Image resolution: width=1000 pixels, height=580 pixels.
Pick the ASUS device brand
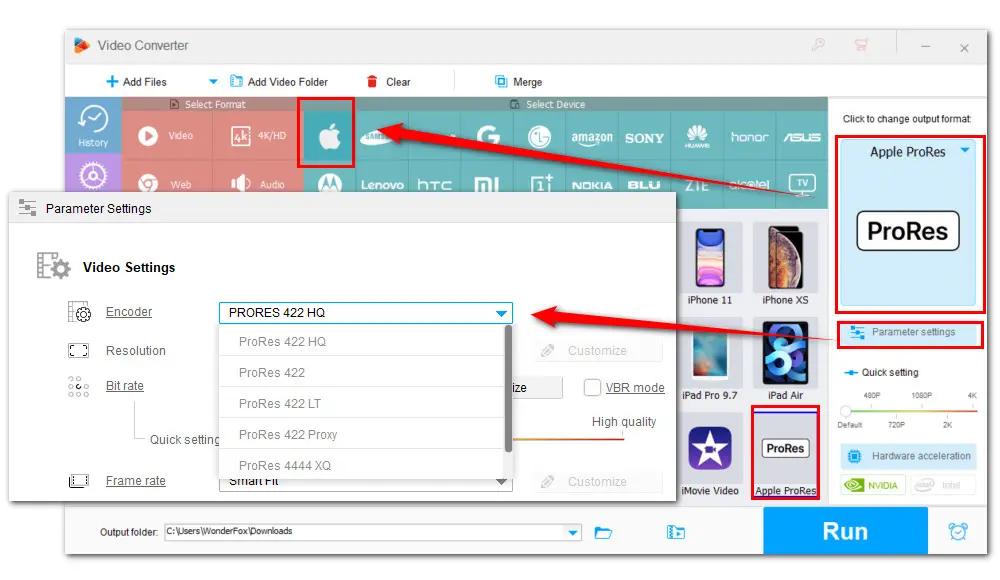(802, 137)
